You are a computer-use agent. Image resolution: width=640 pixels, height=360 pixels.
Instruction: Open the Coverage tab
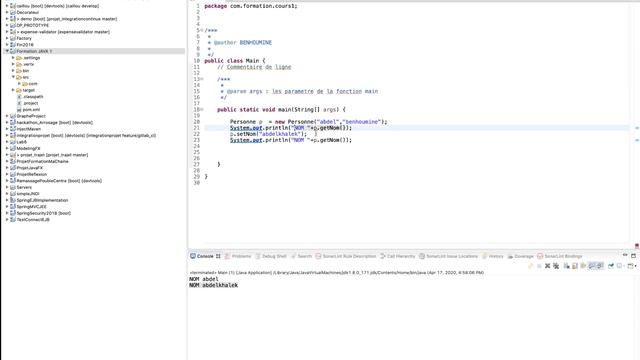coord(520,256)
